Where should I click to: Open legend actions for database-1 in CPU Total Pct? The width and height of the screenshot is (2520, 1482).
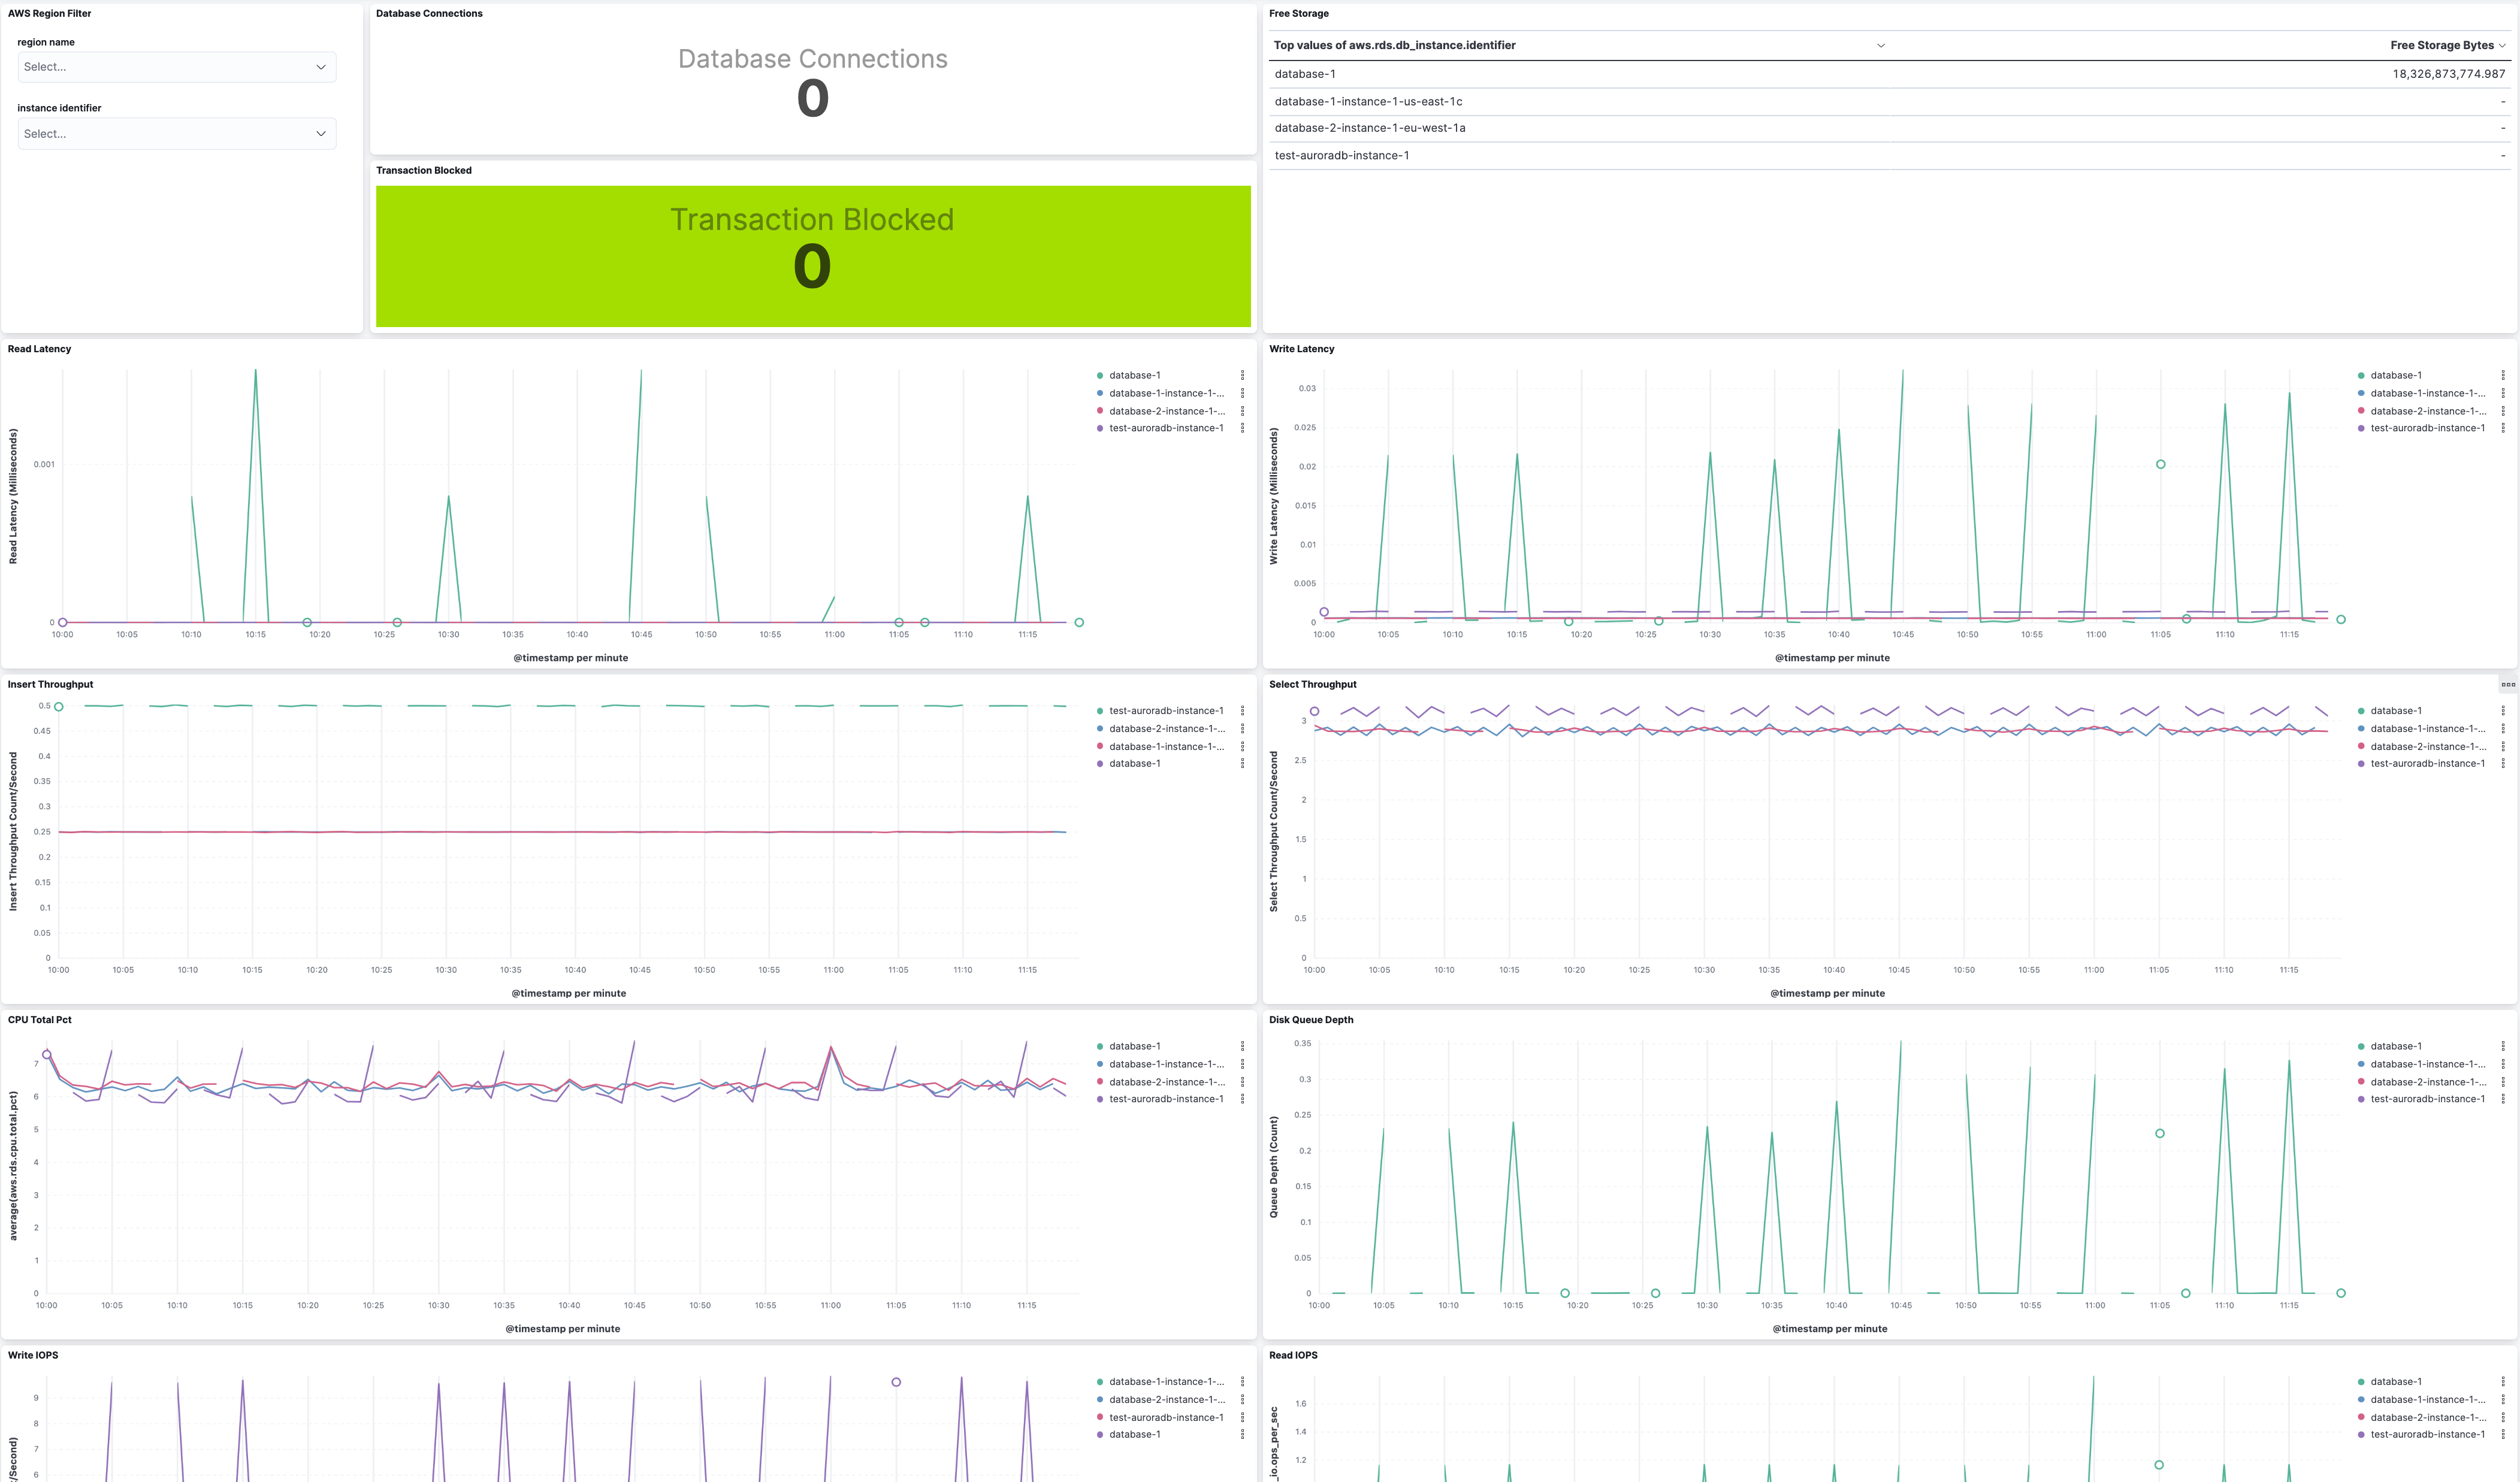click(1243, 1046)
